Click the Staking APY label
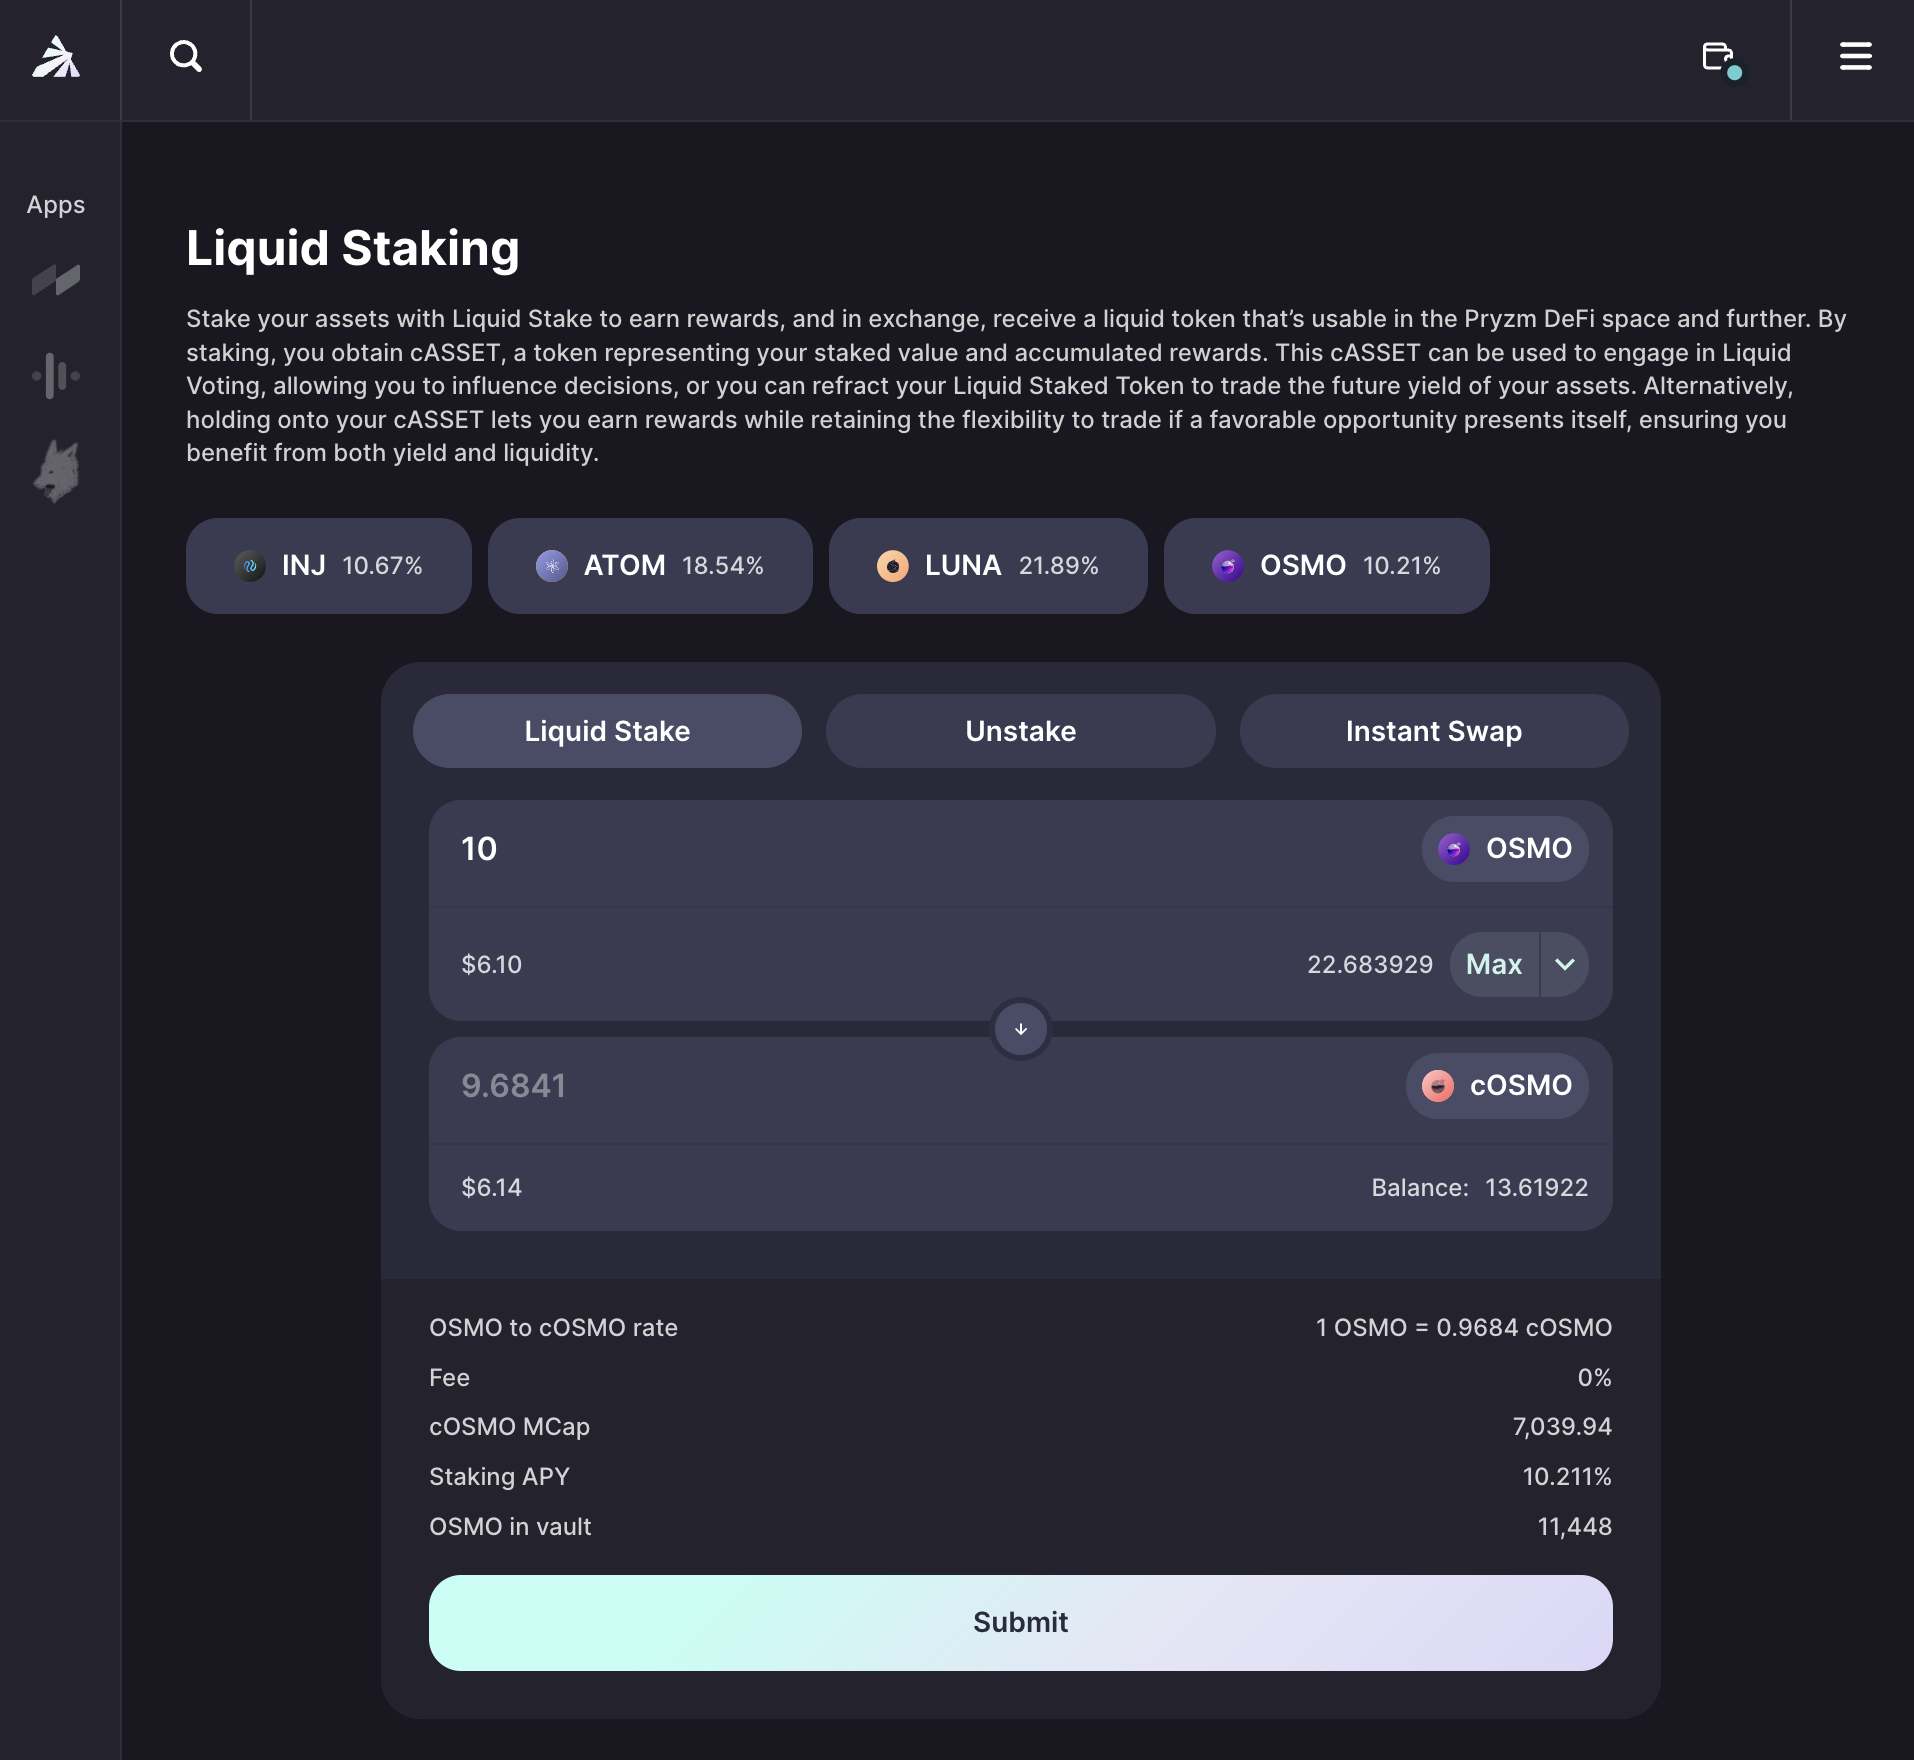Screen dimensions: 1914x1760 500,1477
